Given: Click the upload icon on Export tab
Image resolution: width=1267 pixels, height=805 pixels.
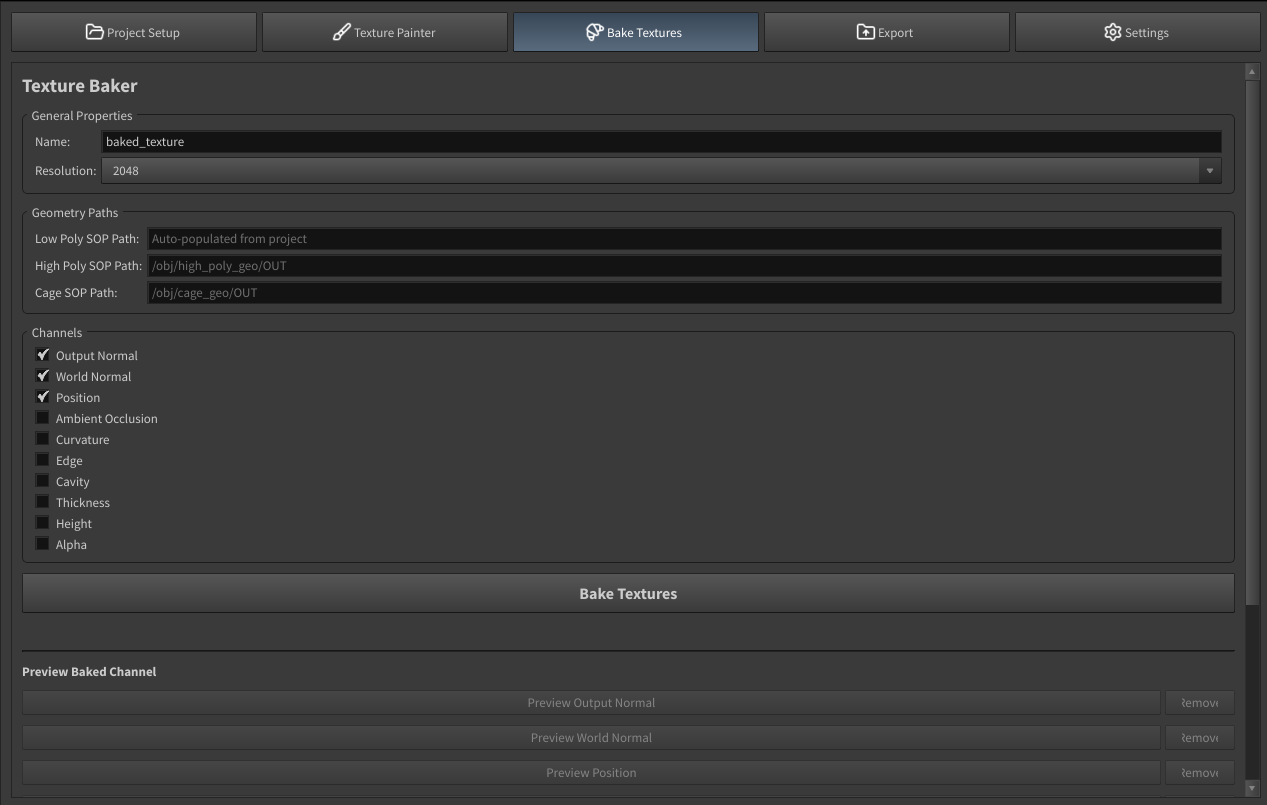Looking at the screenshot, I should 865,32.
